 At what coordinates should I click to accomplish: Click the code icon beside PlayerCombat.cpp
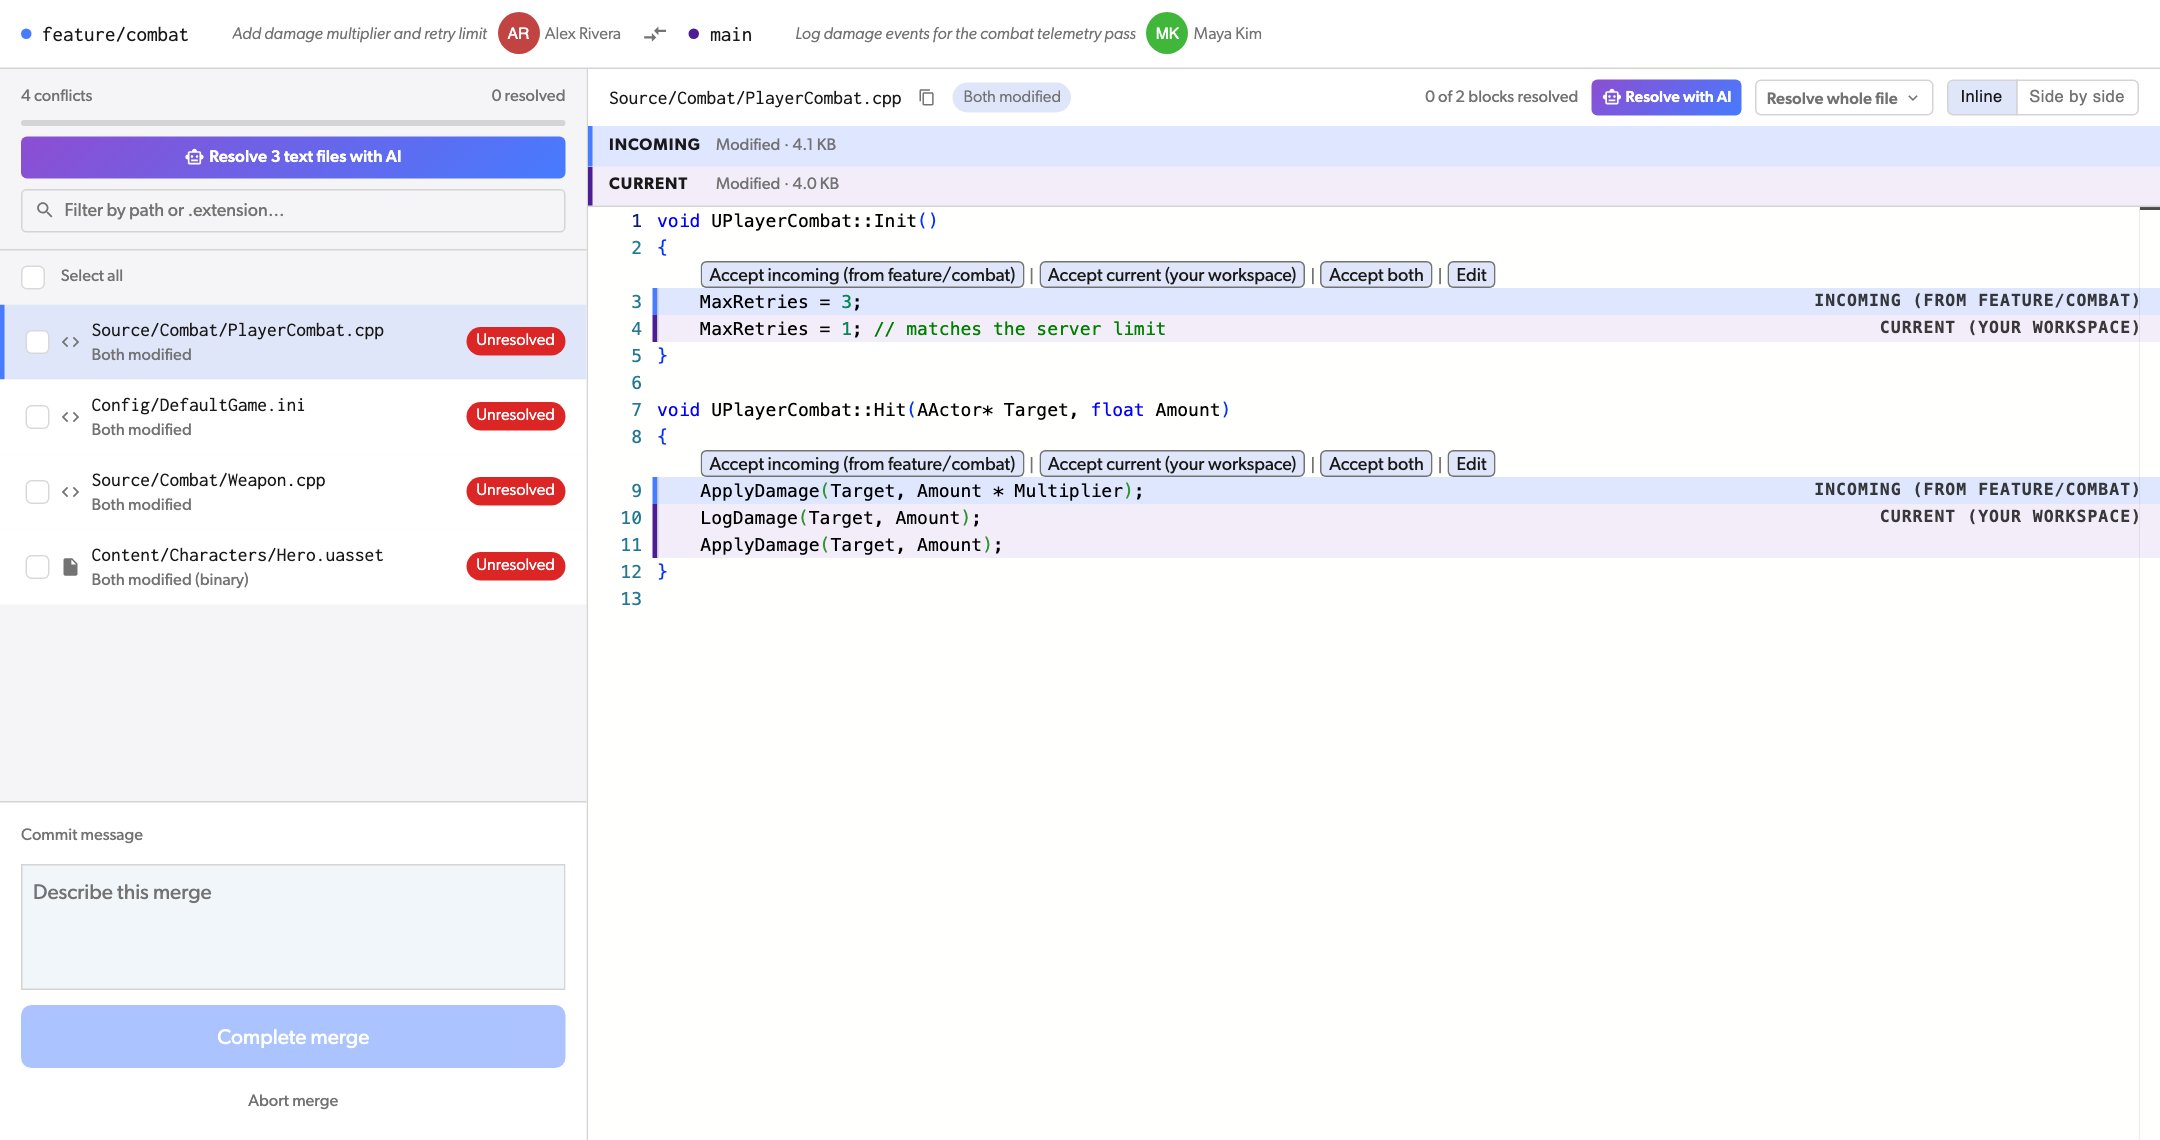point(70,342)
